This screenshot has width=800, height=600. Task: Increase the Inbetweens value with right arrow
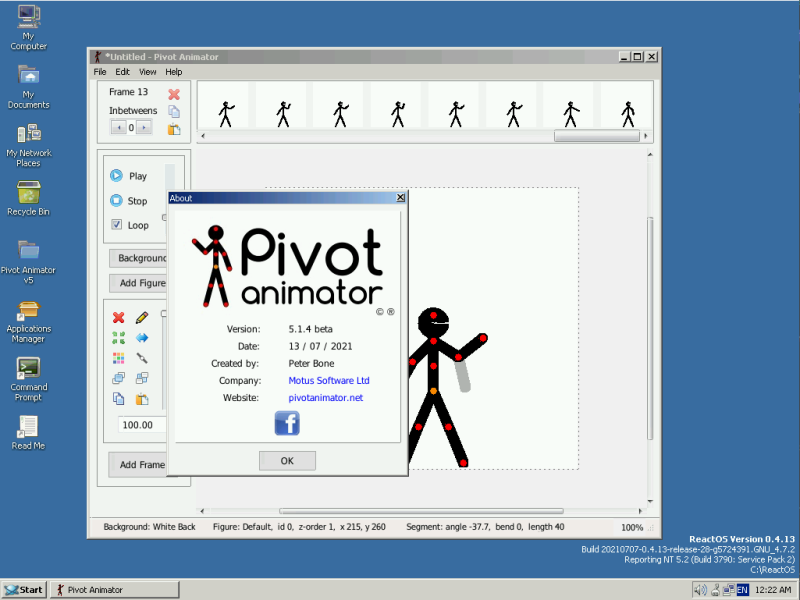tap(144, 128)
